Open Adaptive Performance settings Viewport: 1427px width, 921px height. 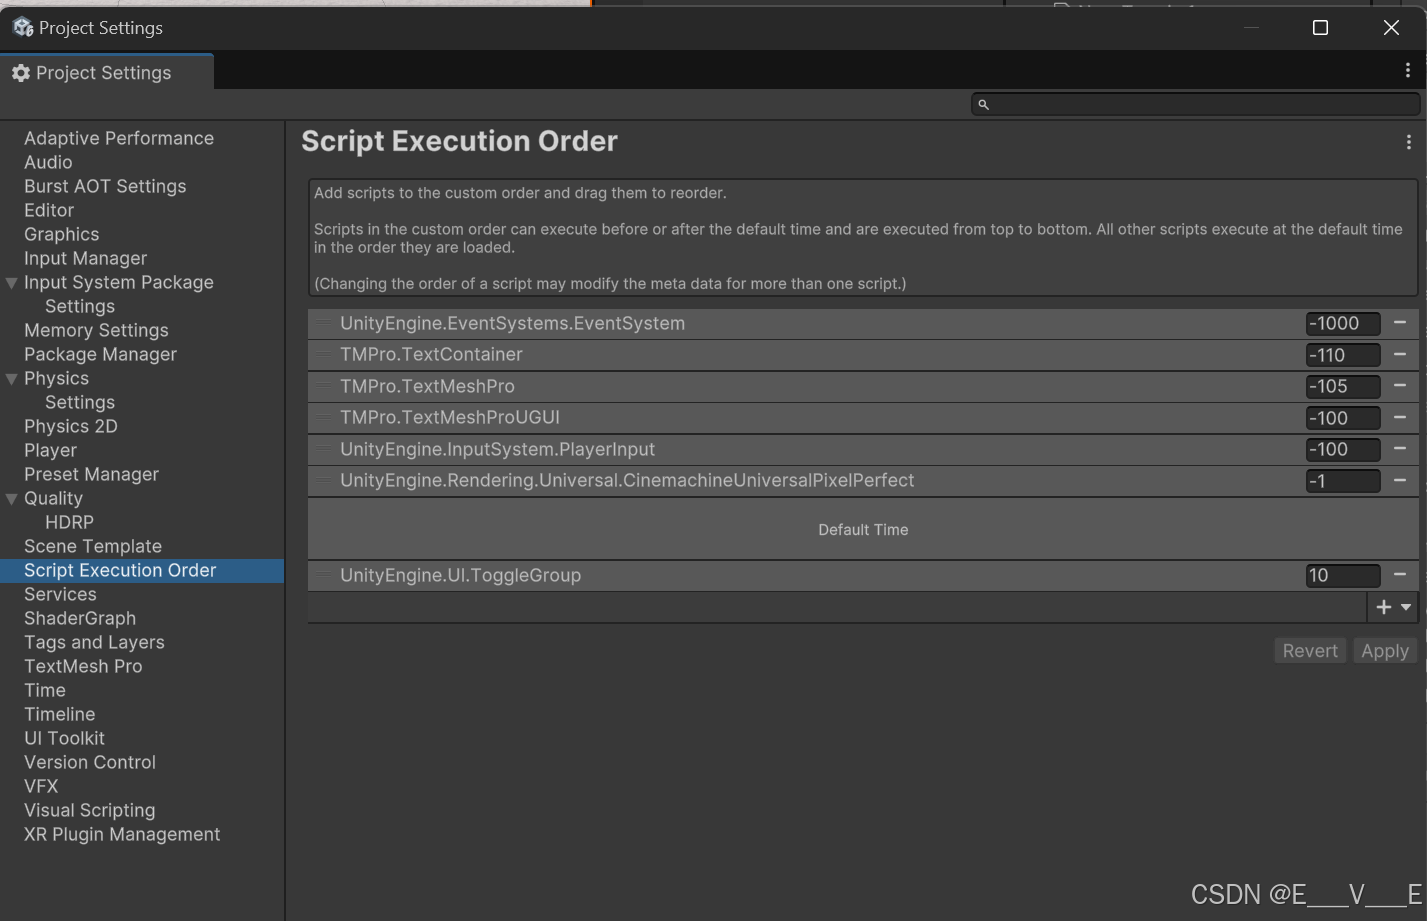tap(119, 138)
